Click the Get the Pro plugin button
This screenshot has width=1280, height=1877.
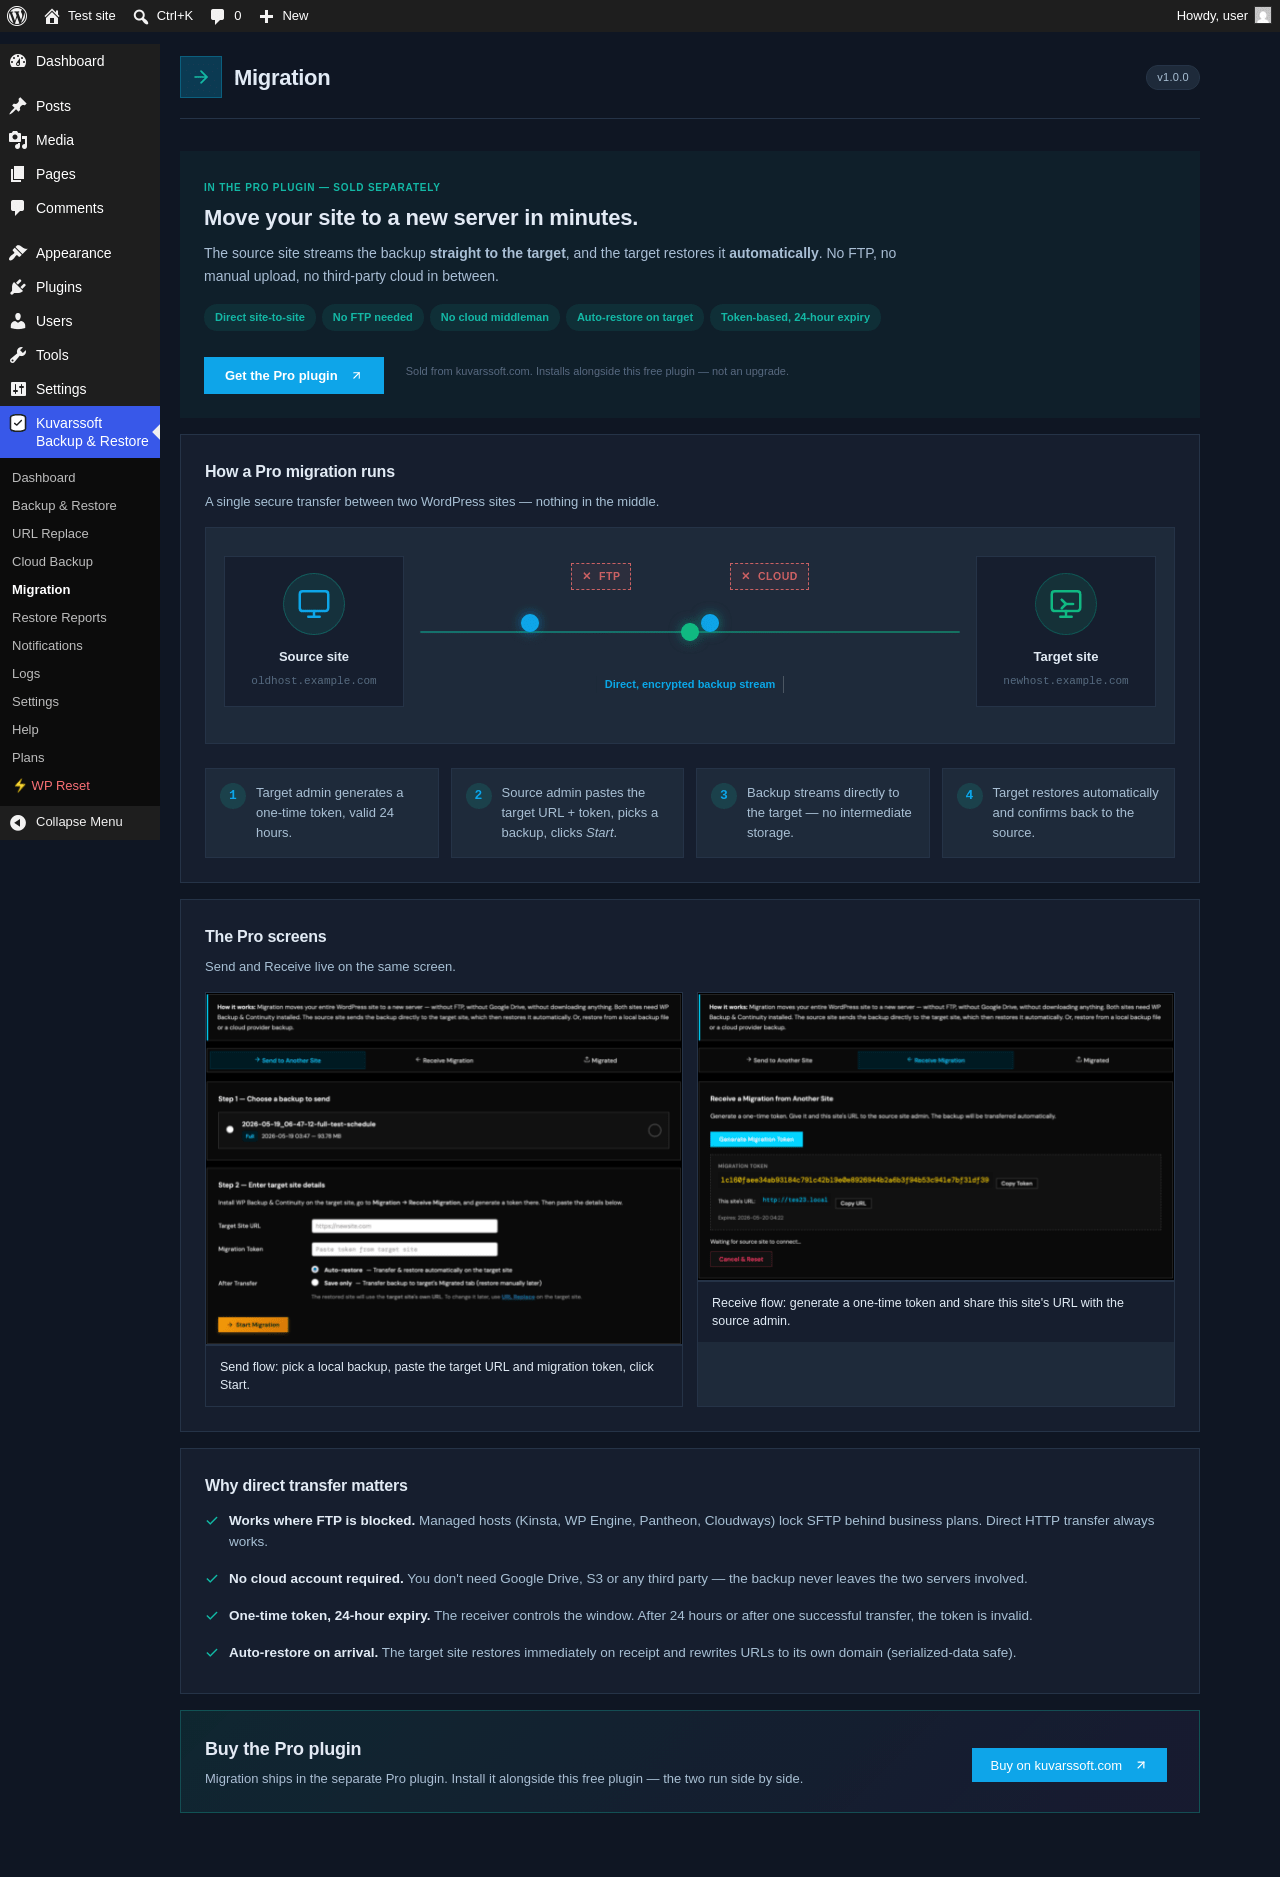click(294, 375)
